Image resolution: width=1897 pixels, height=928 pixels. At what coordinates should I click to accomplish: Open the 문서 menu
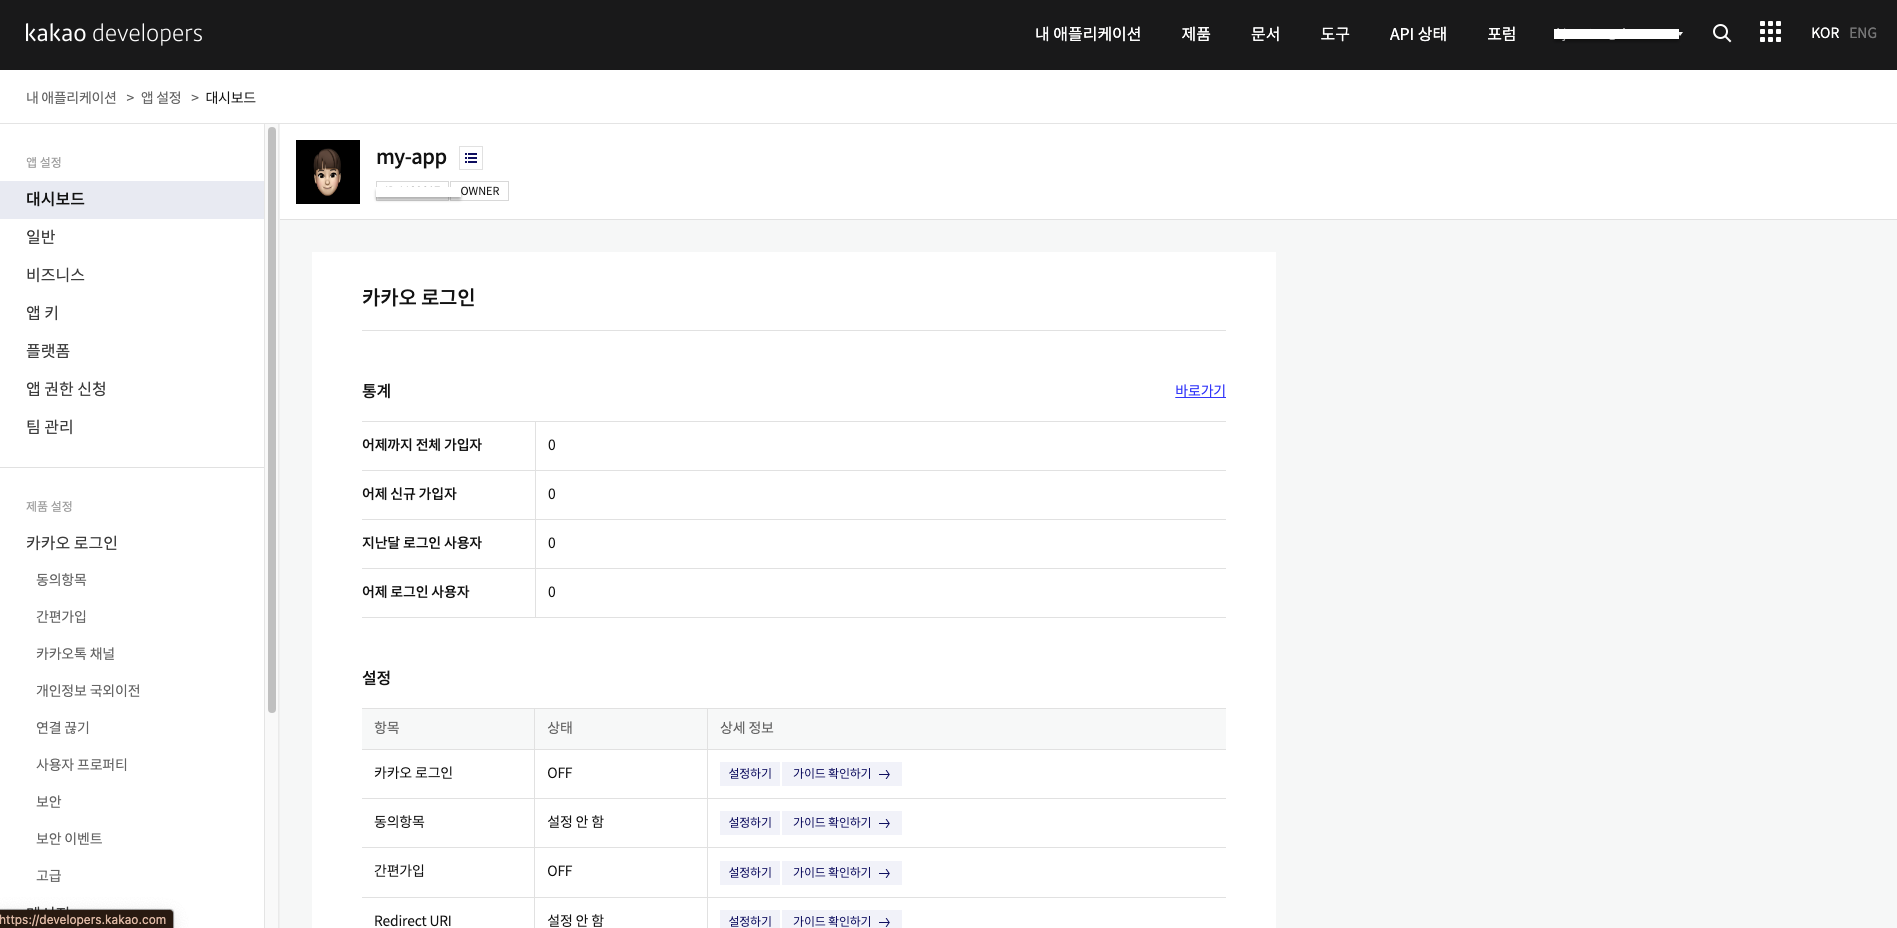point(1266,34)
